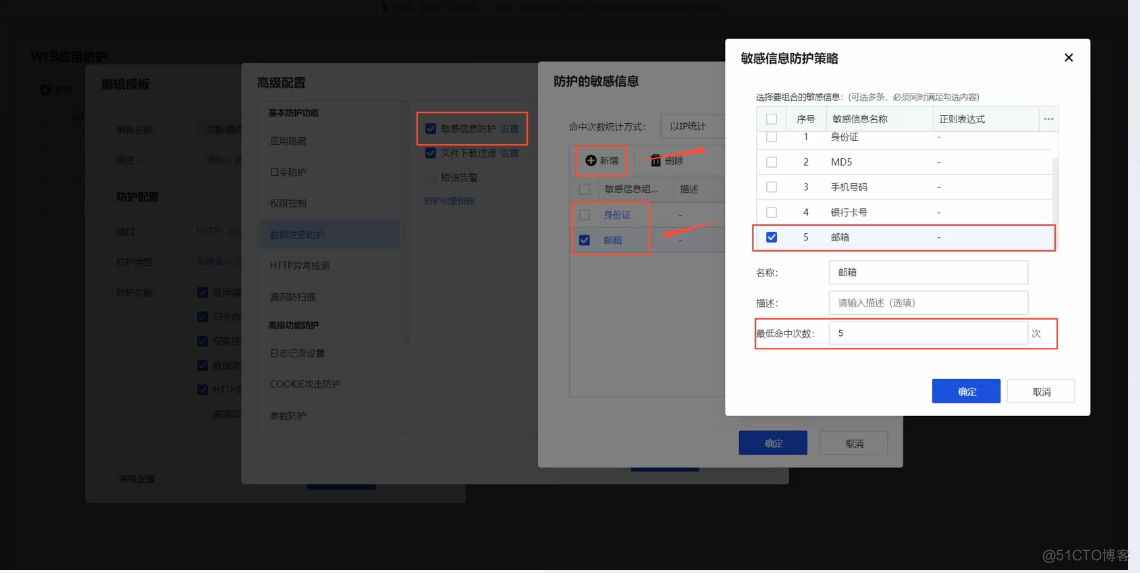
Task: Open the 防护对象排除 link
Action: pyautogui.click(x=449, y=201)
